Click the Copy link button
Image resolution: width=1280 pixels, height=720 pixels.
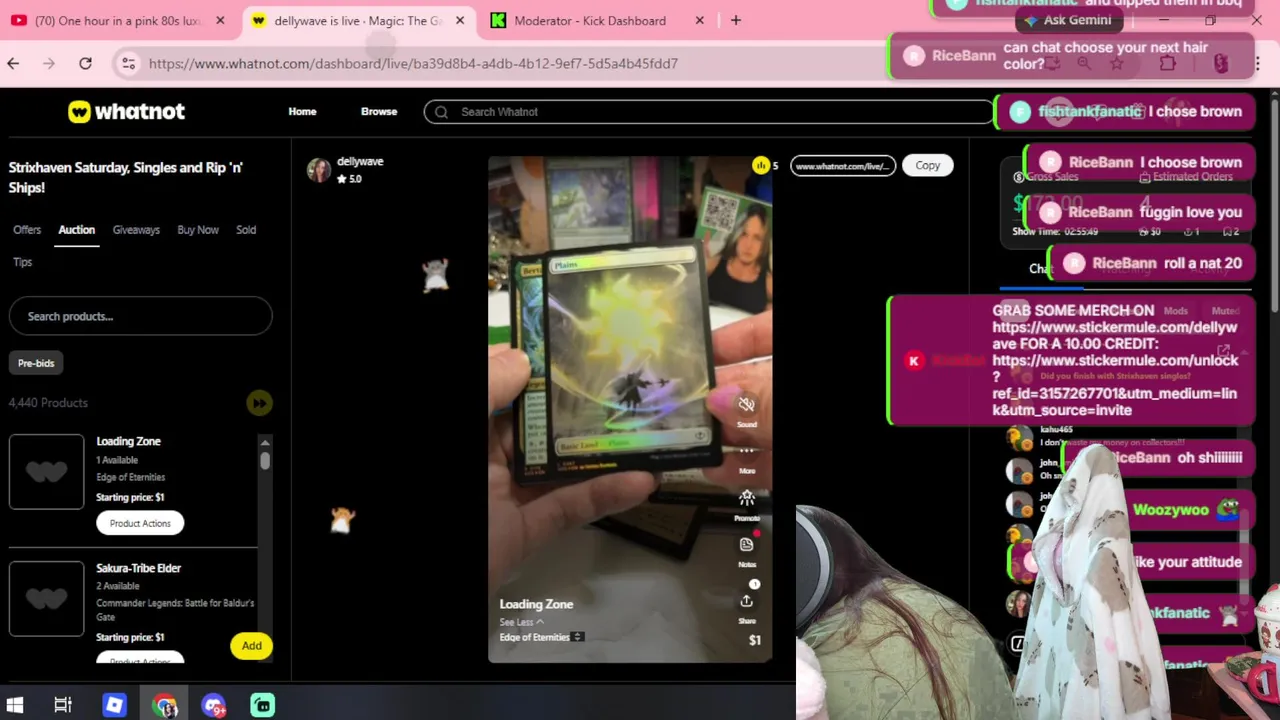tap(927, 165)
